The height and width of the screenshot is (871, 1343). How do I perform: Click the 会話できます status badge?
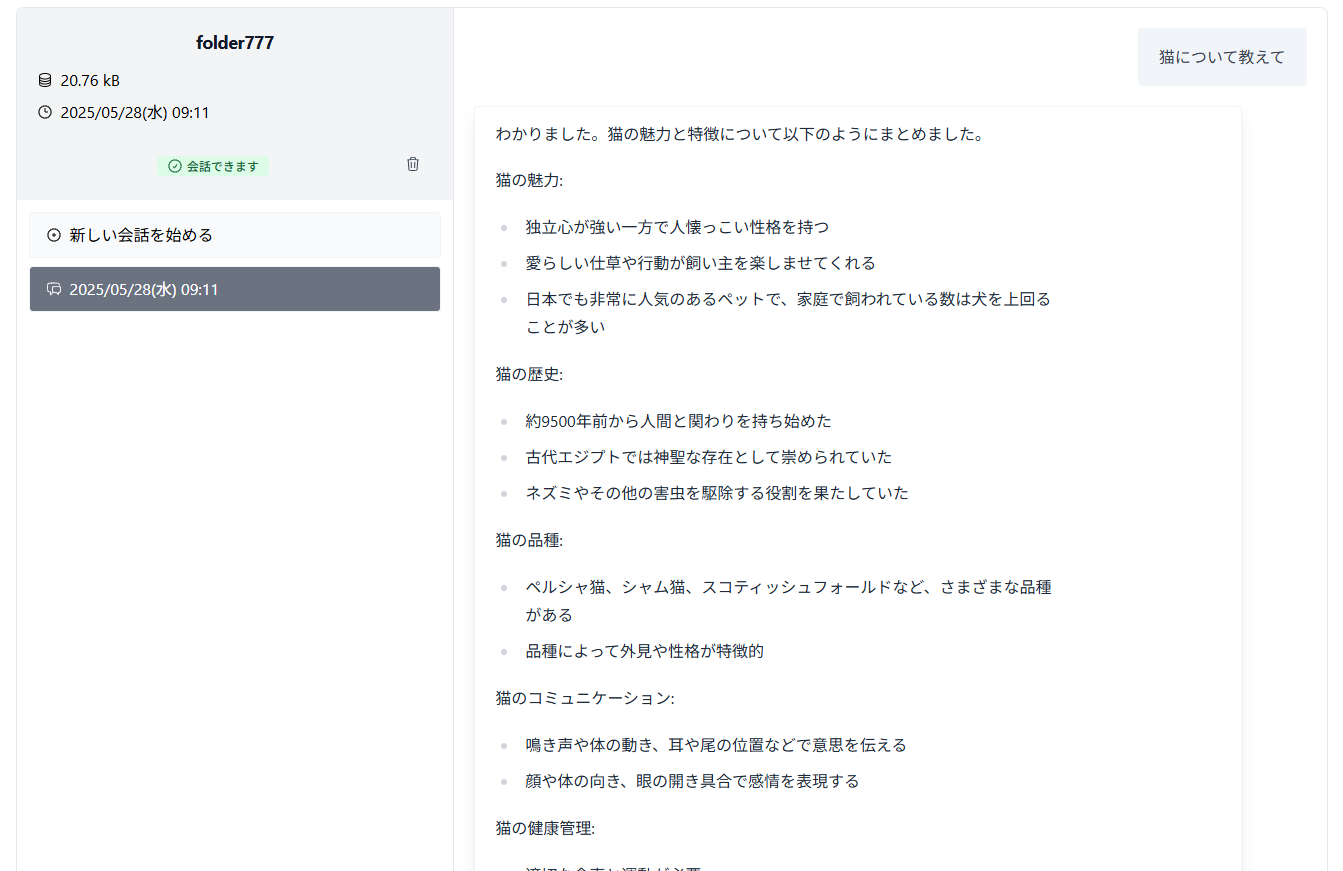click(x=213, y=166)
